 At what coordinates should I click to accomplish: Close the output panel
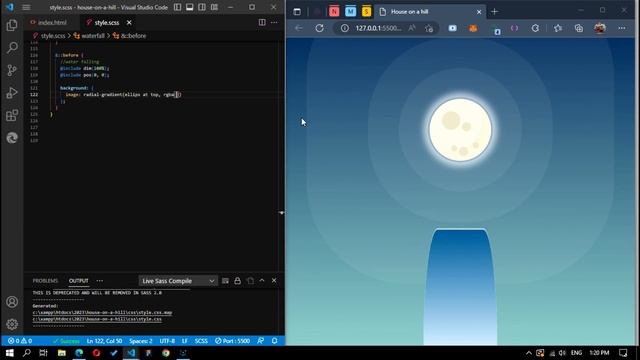tap(274, 281)
